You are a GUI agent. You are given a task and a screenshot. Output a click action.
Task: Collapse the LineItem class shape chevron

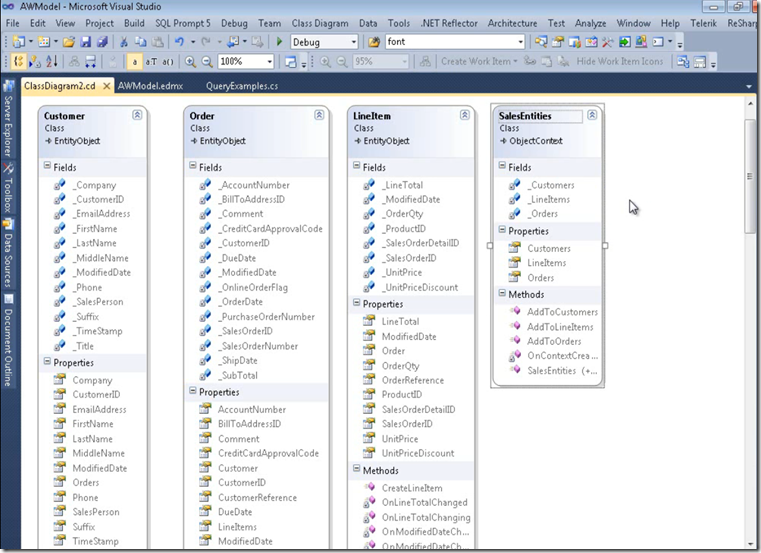(x=464, y=115)
